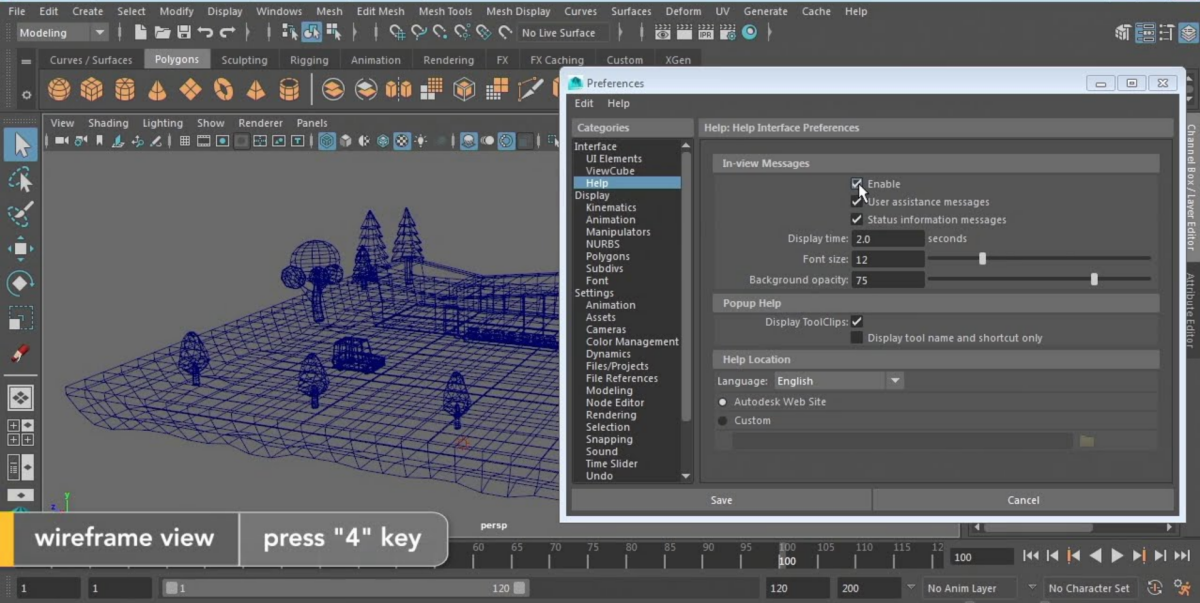Toggle the Modeling Toolkit icon top right
The width and height of the screenshot is (1200, 603).
(1123, 33)
